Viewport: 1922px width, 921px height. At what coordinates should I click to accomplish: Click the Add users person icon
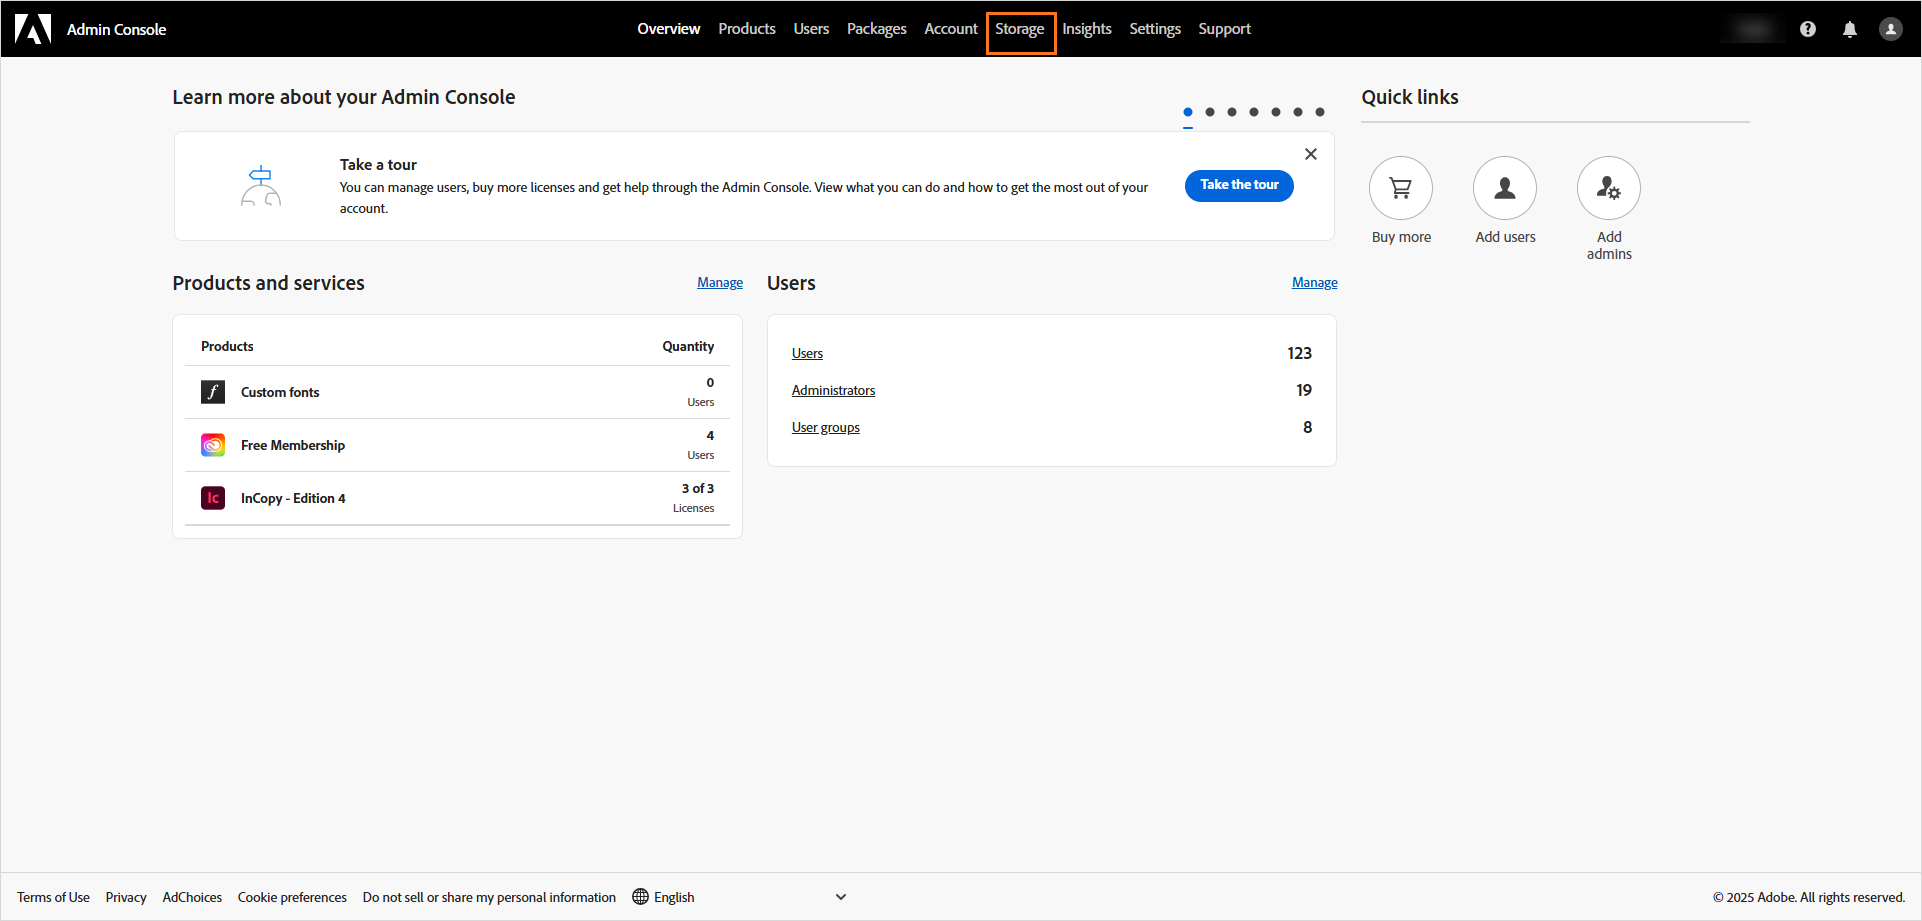point(1505,188)
